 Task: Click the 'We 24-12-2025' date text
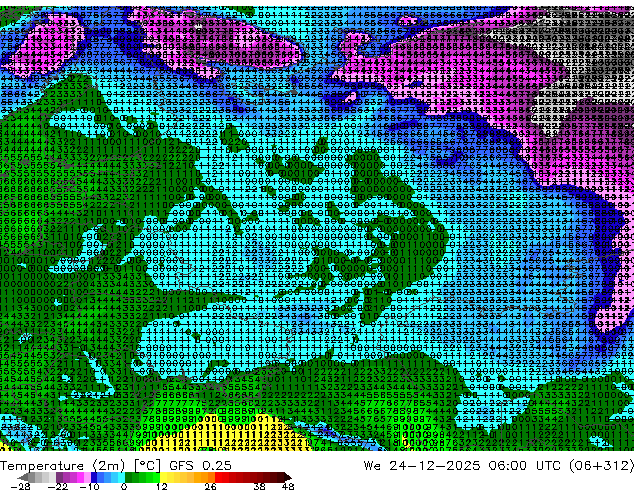click(x=422, y=466)
